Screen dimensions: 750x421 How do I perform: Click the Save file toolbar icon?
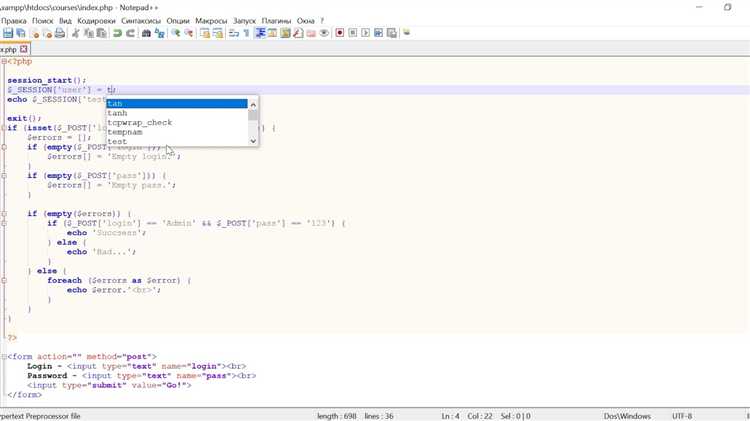tap(8, 33)
